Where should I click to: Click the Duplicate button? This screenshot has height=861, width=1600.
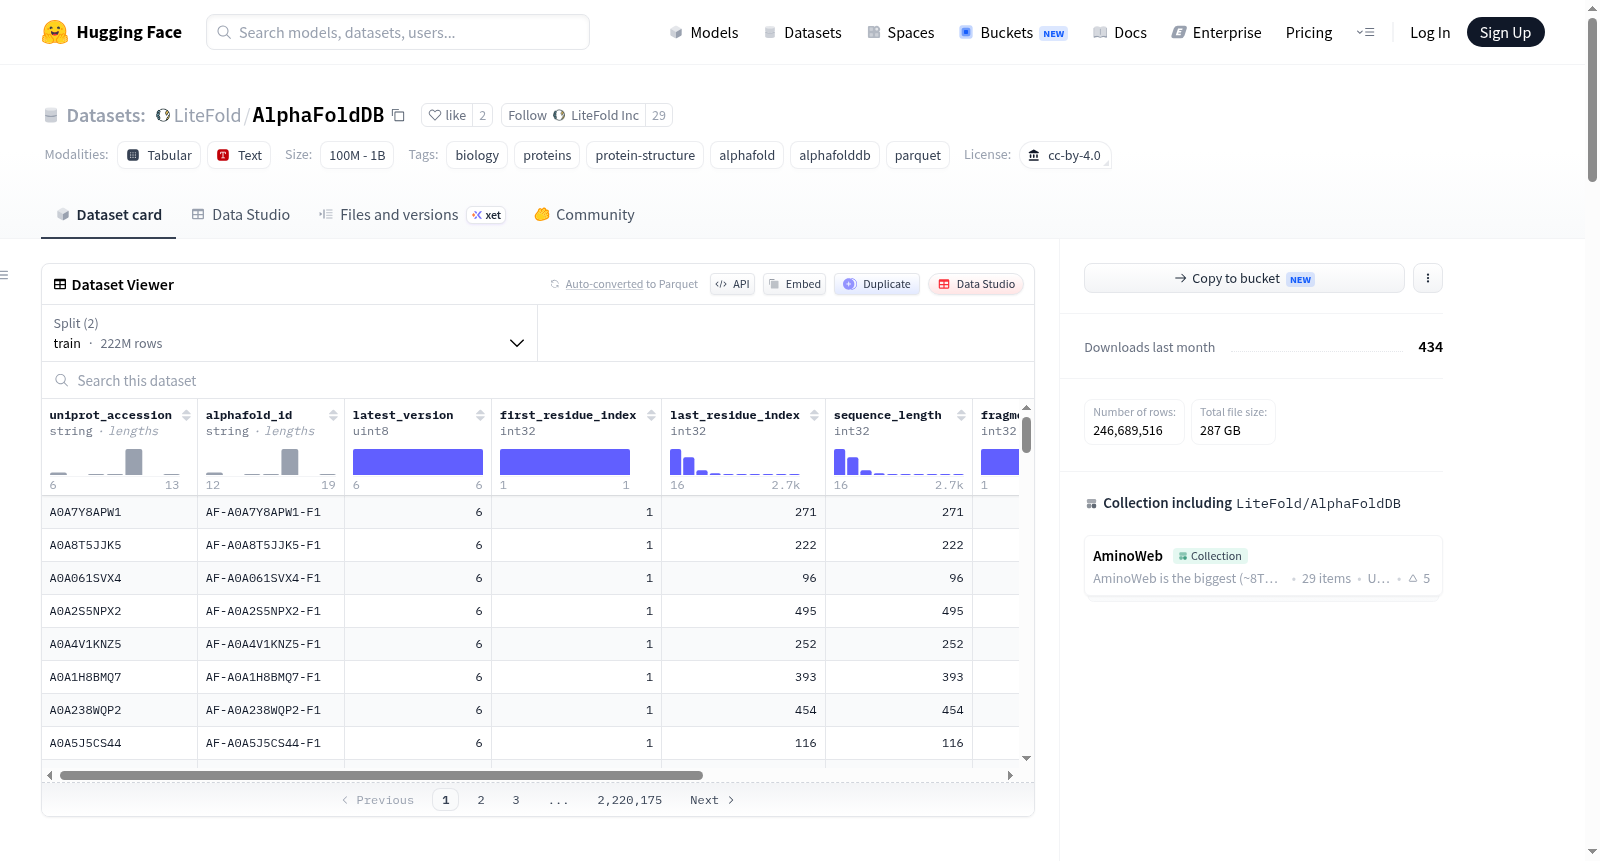[877, 284]
